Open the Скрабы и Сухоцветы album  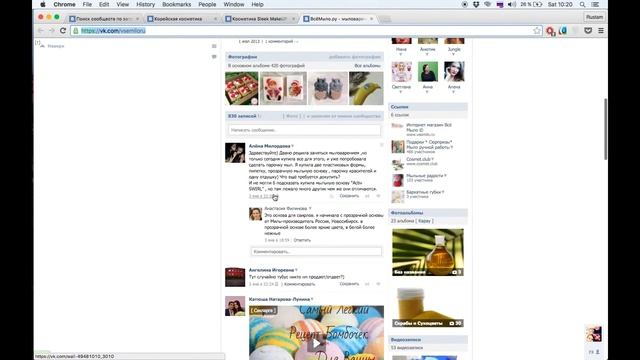(x=428, y=307)
